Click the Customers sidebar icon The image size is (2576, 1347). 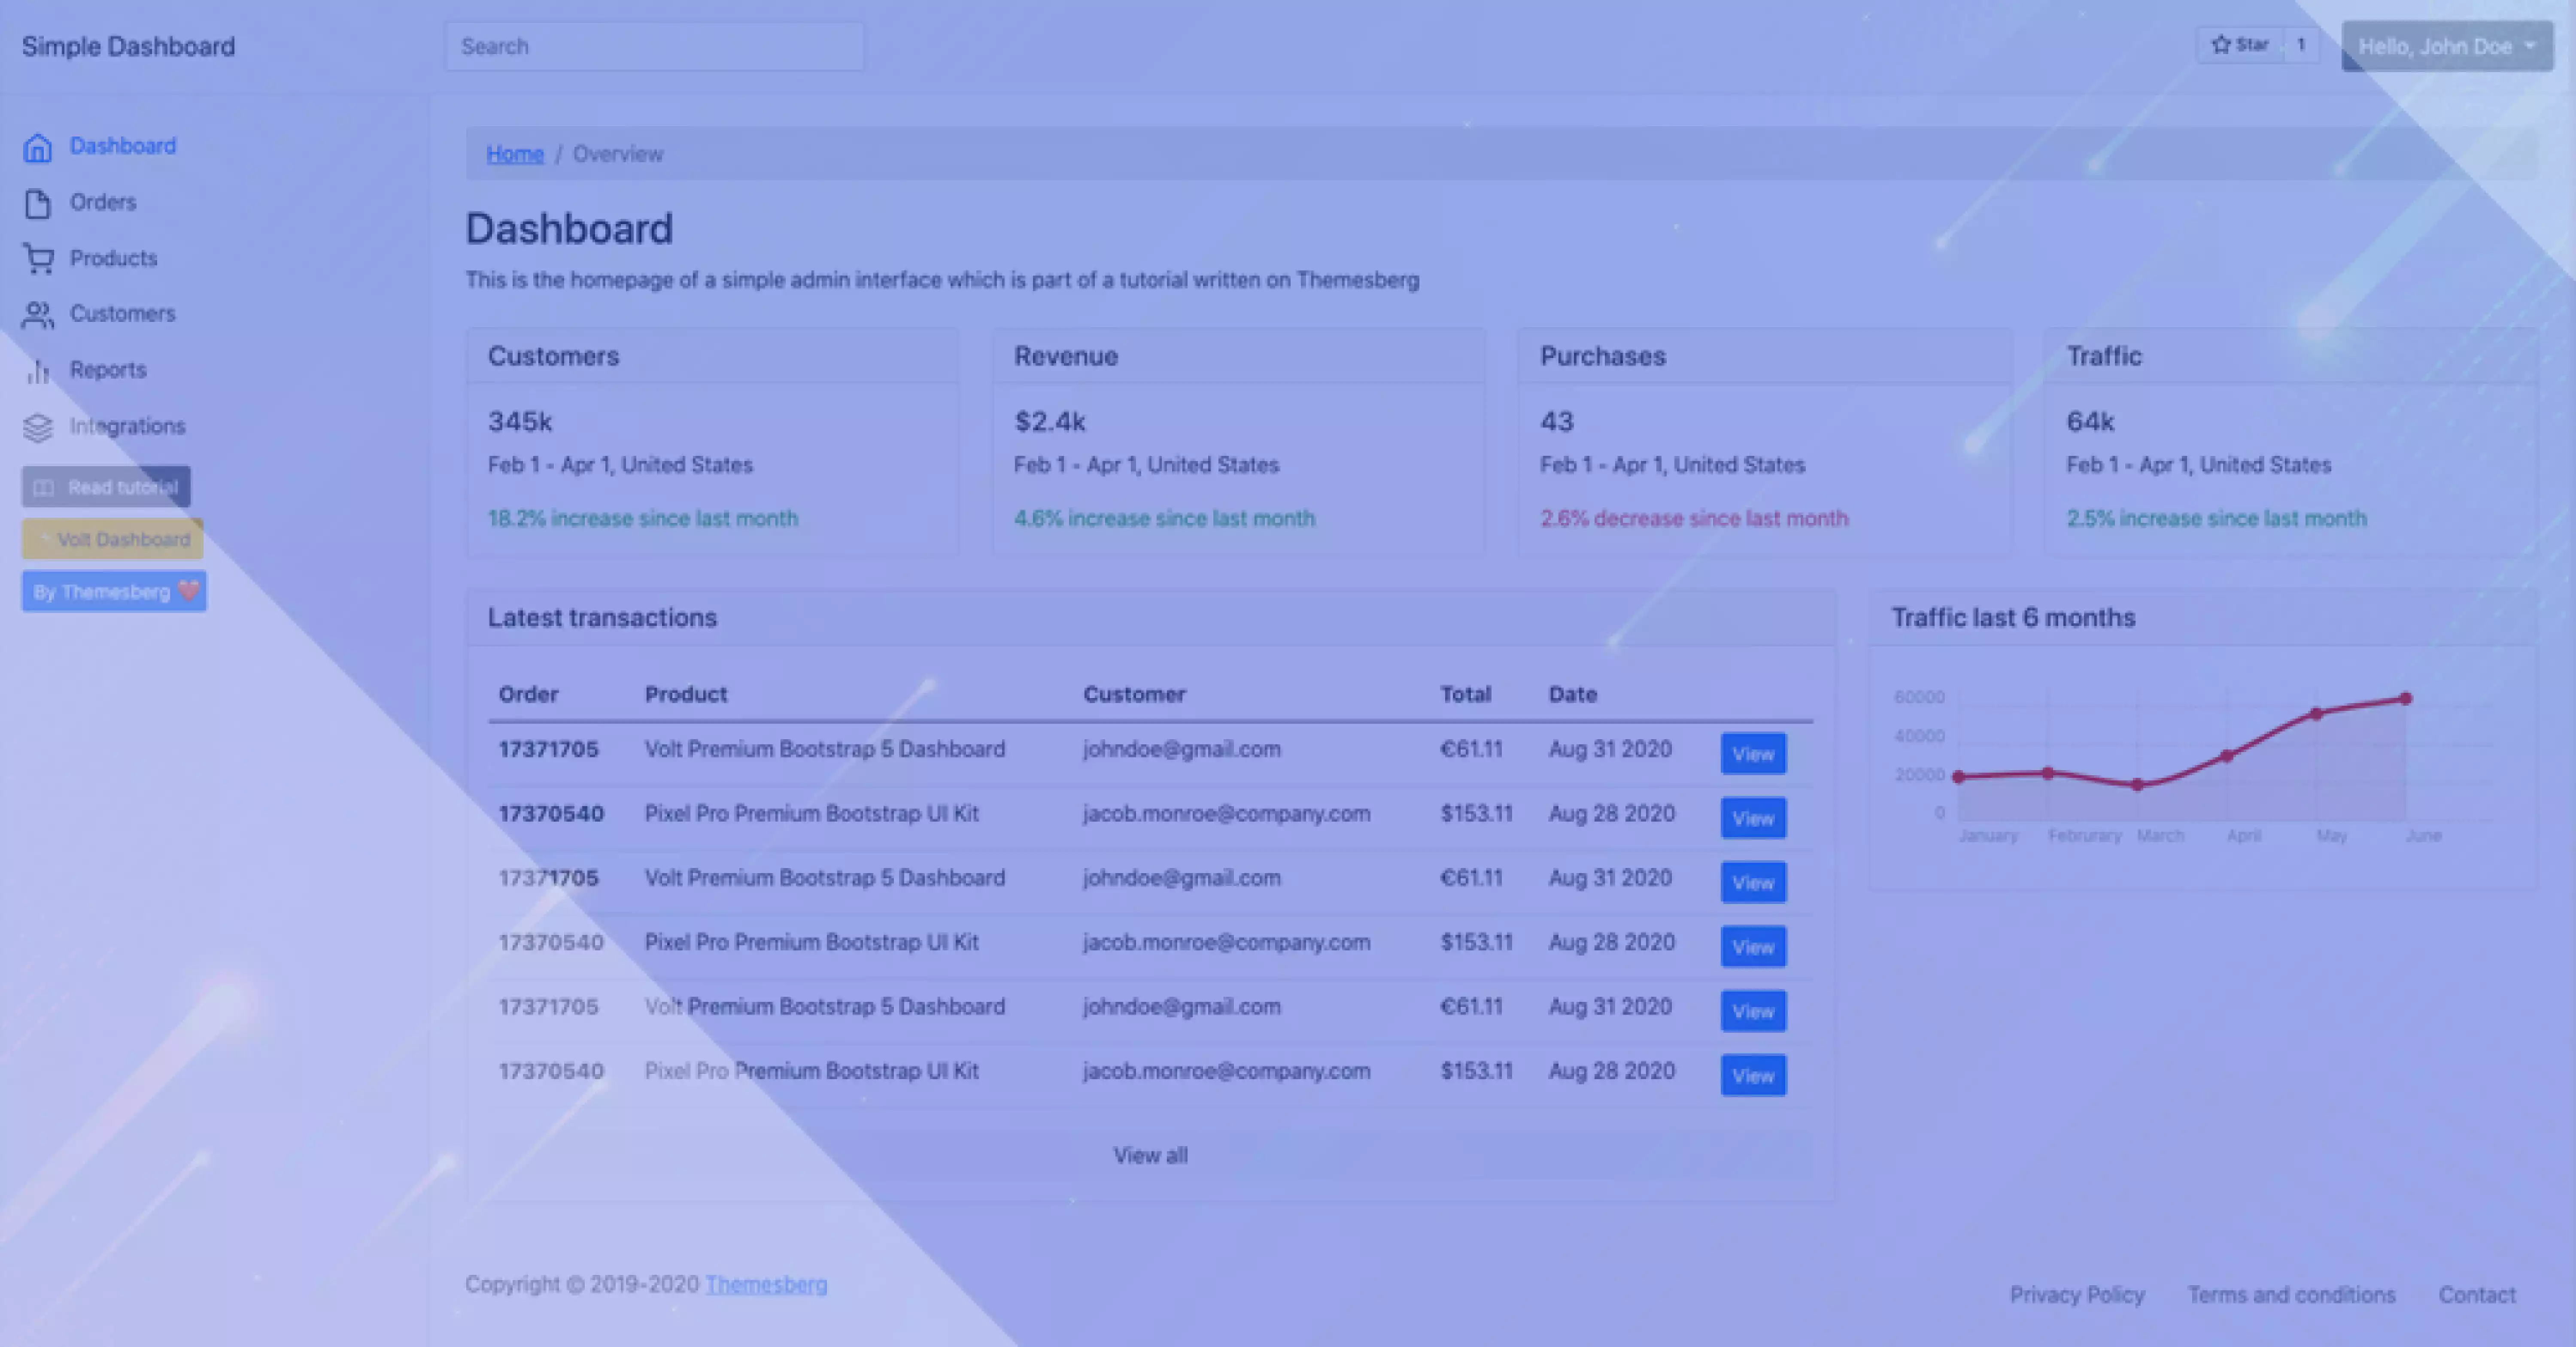click(37, 313)
